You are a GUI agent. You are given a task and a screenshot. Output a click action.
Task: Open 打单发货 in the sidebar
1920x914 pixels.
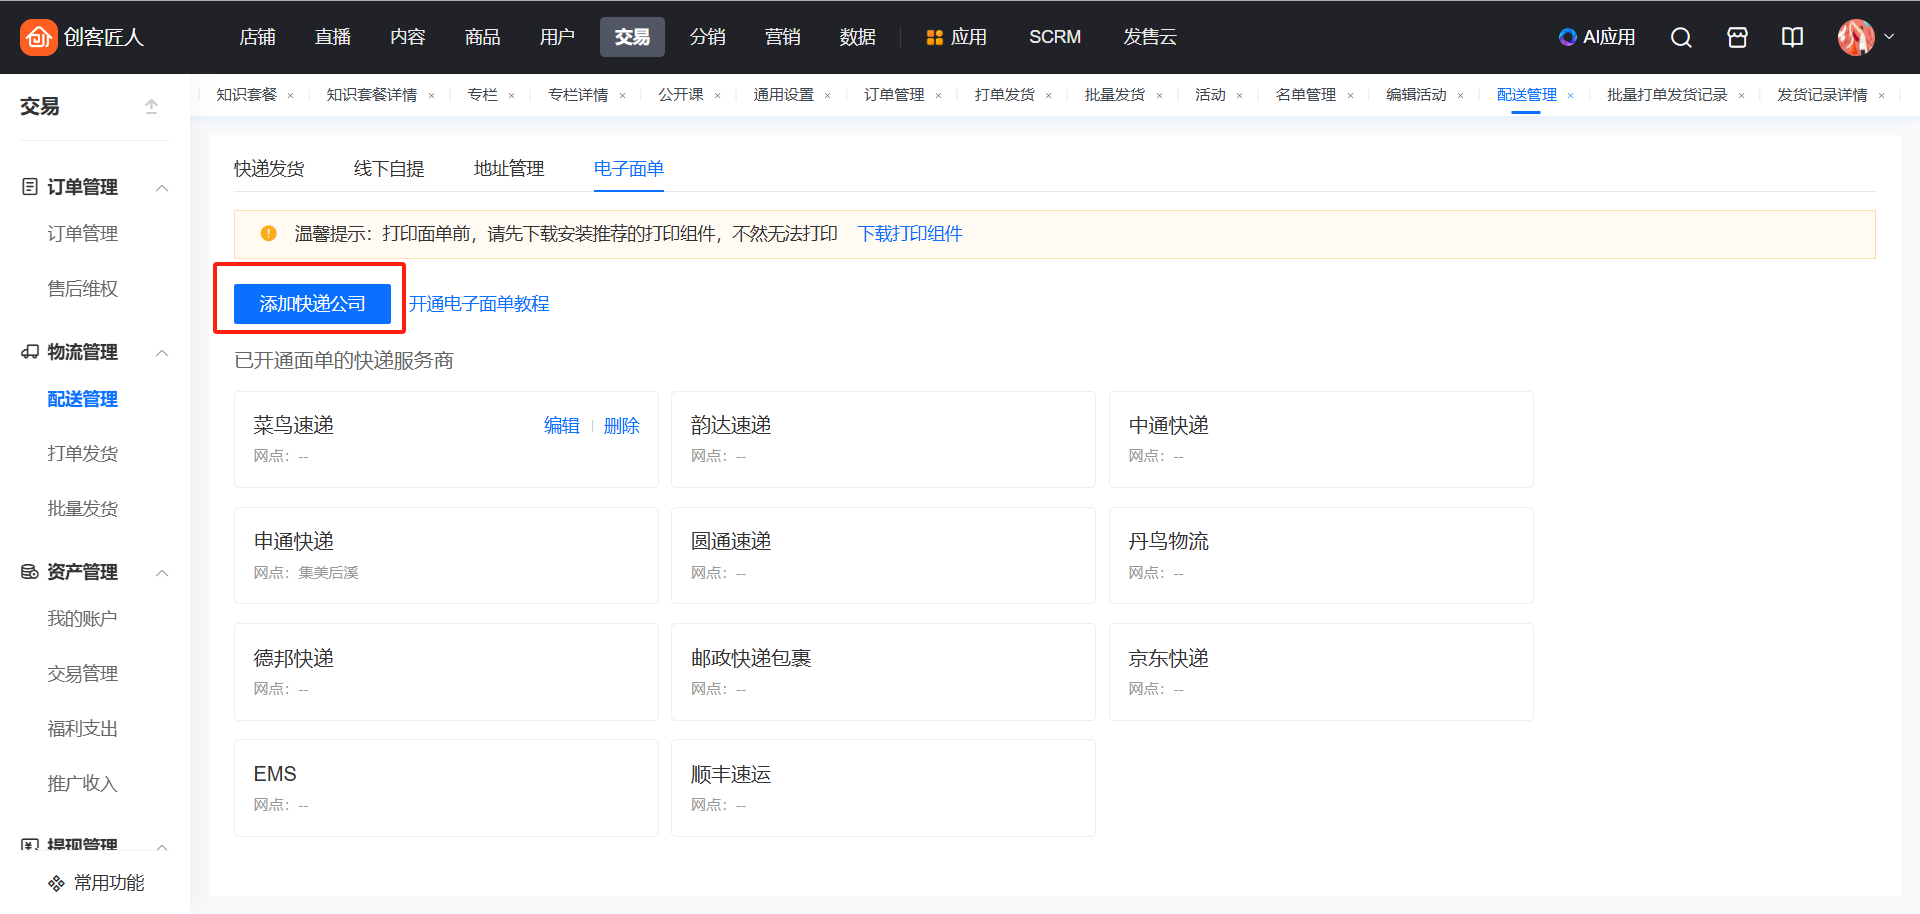tap(83, 454)
